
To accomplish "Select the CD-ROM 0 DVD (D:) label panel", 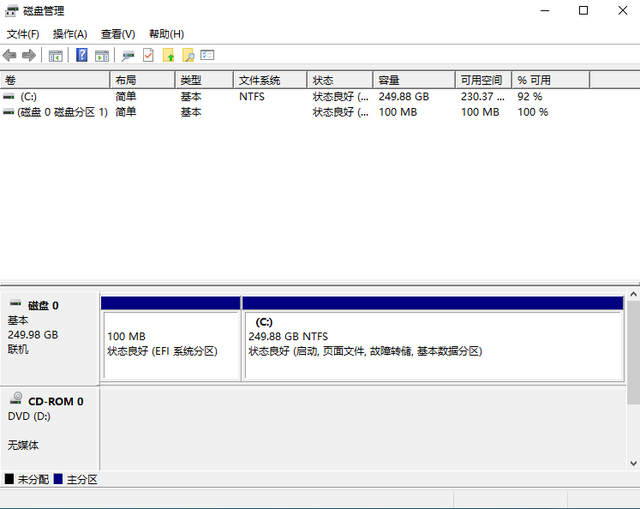I will pos(49,429).
